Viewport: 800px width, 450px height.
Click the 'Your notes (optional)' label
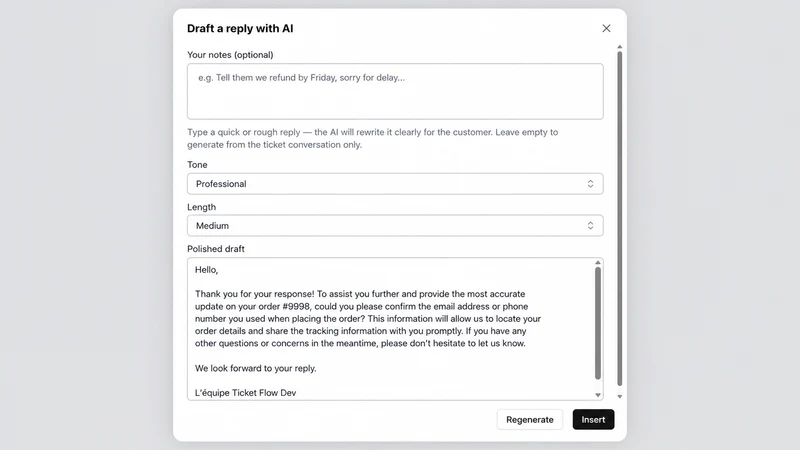(230, 55)
